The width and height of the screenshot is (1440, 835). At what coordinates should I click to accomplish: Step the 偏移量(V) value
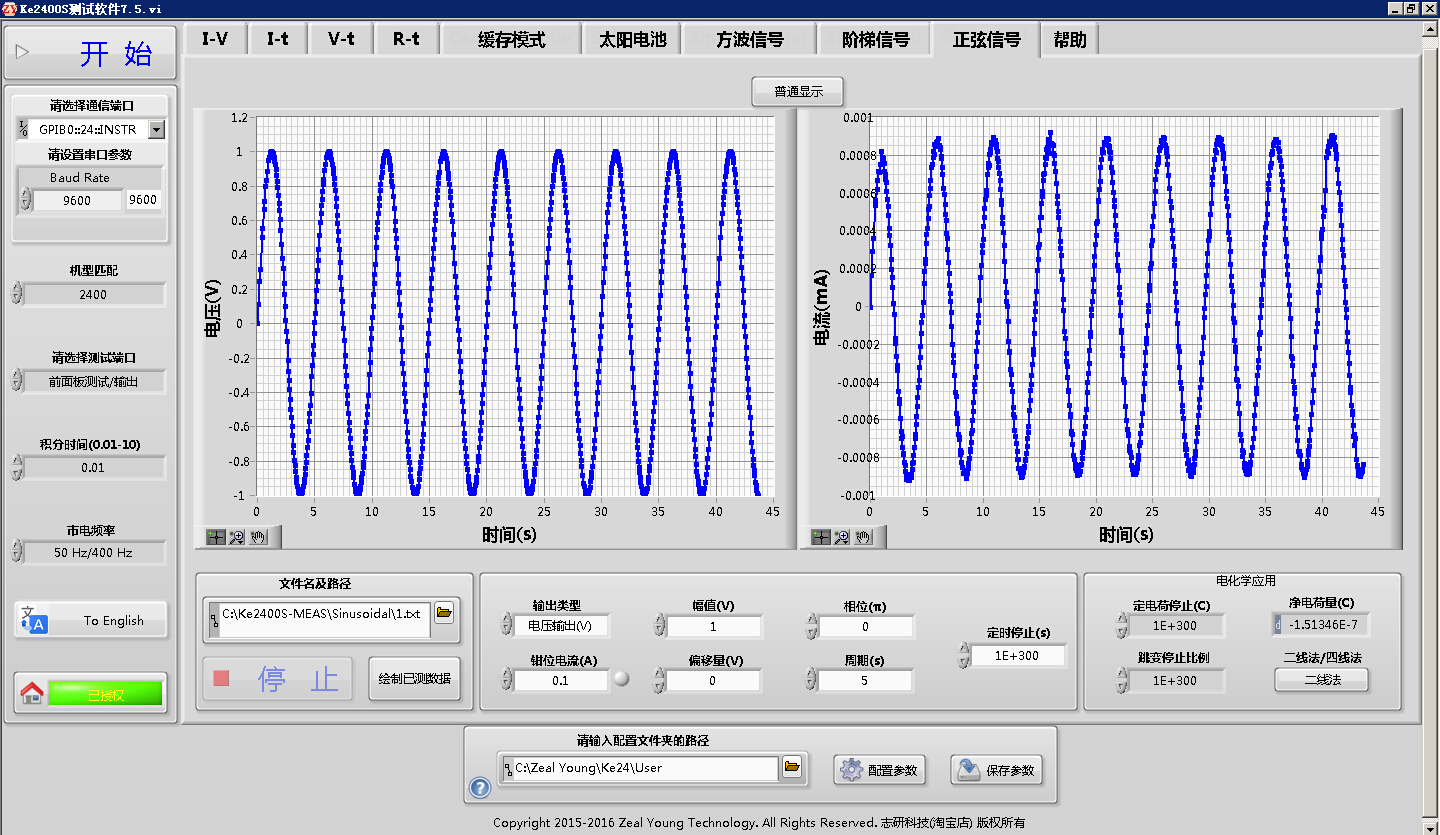pos(659,680)
